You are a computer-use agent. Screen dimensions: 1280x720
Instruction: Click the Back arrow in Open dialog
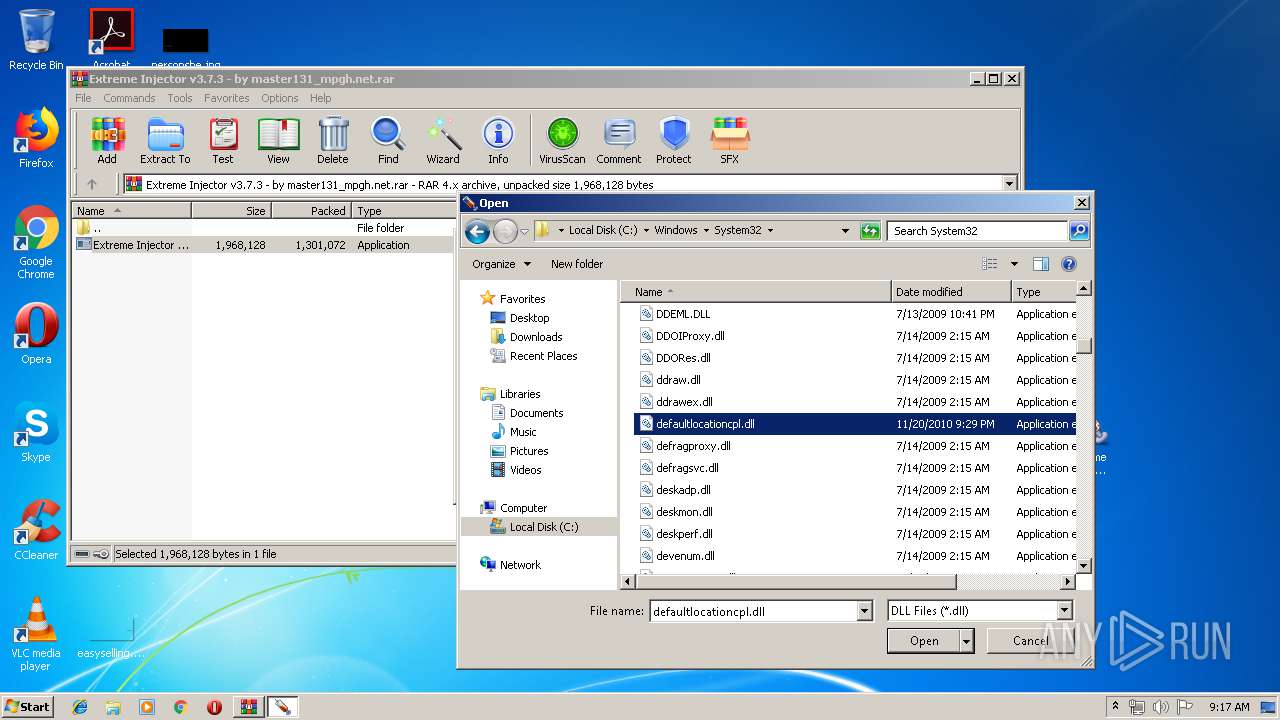[477, 231]
